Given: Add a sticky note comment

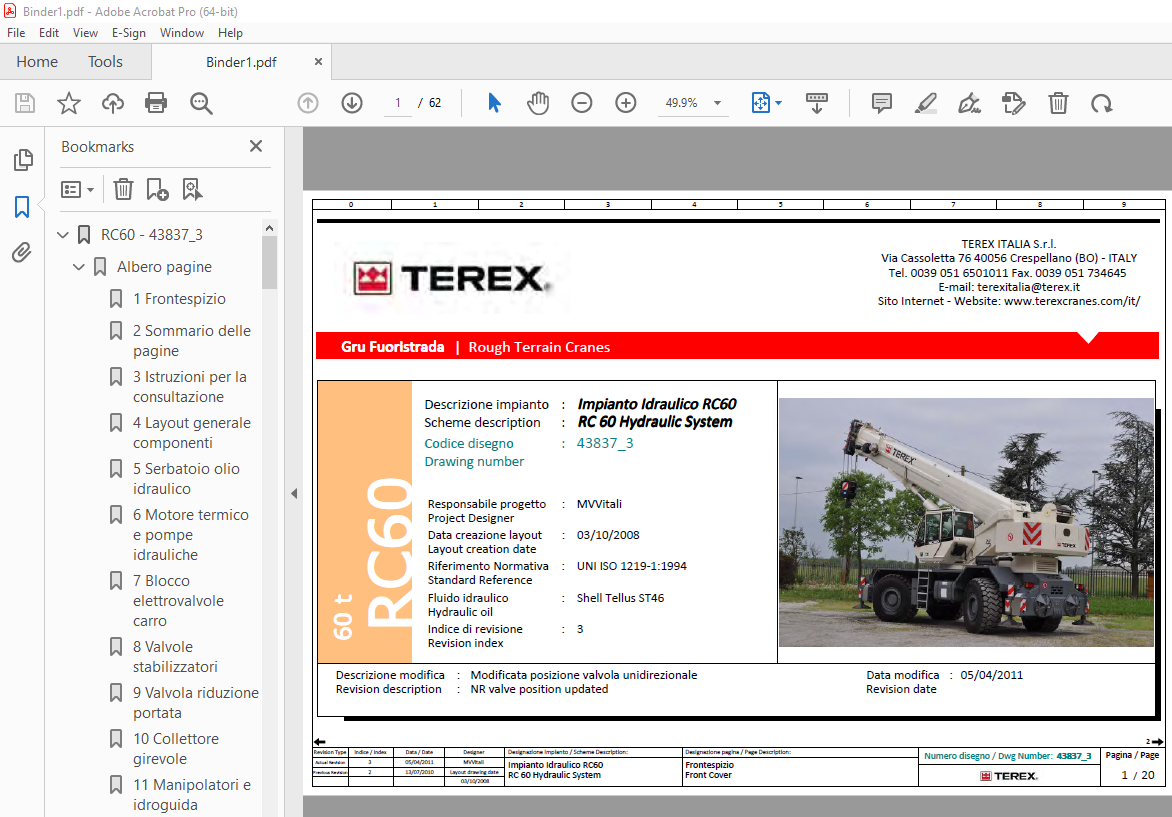Looking at the screenshot, I should tap(882, 102).
